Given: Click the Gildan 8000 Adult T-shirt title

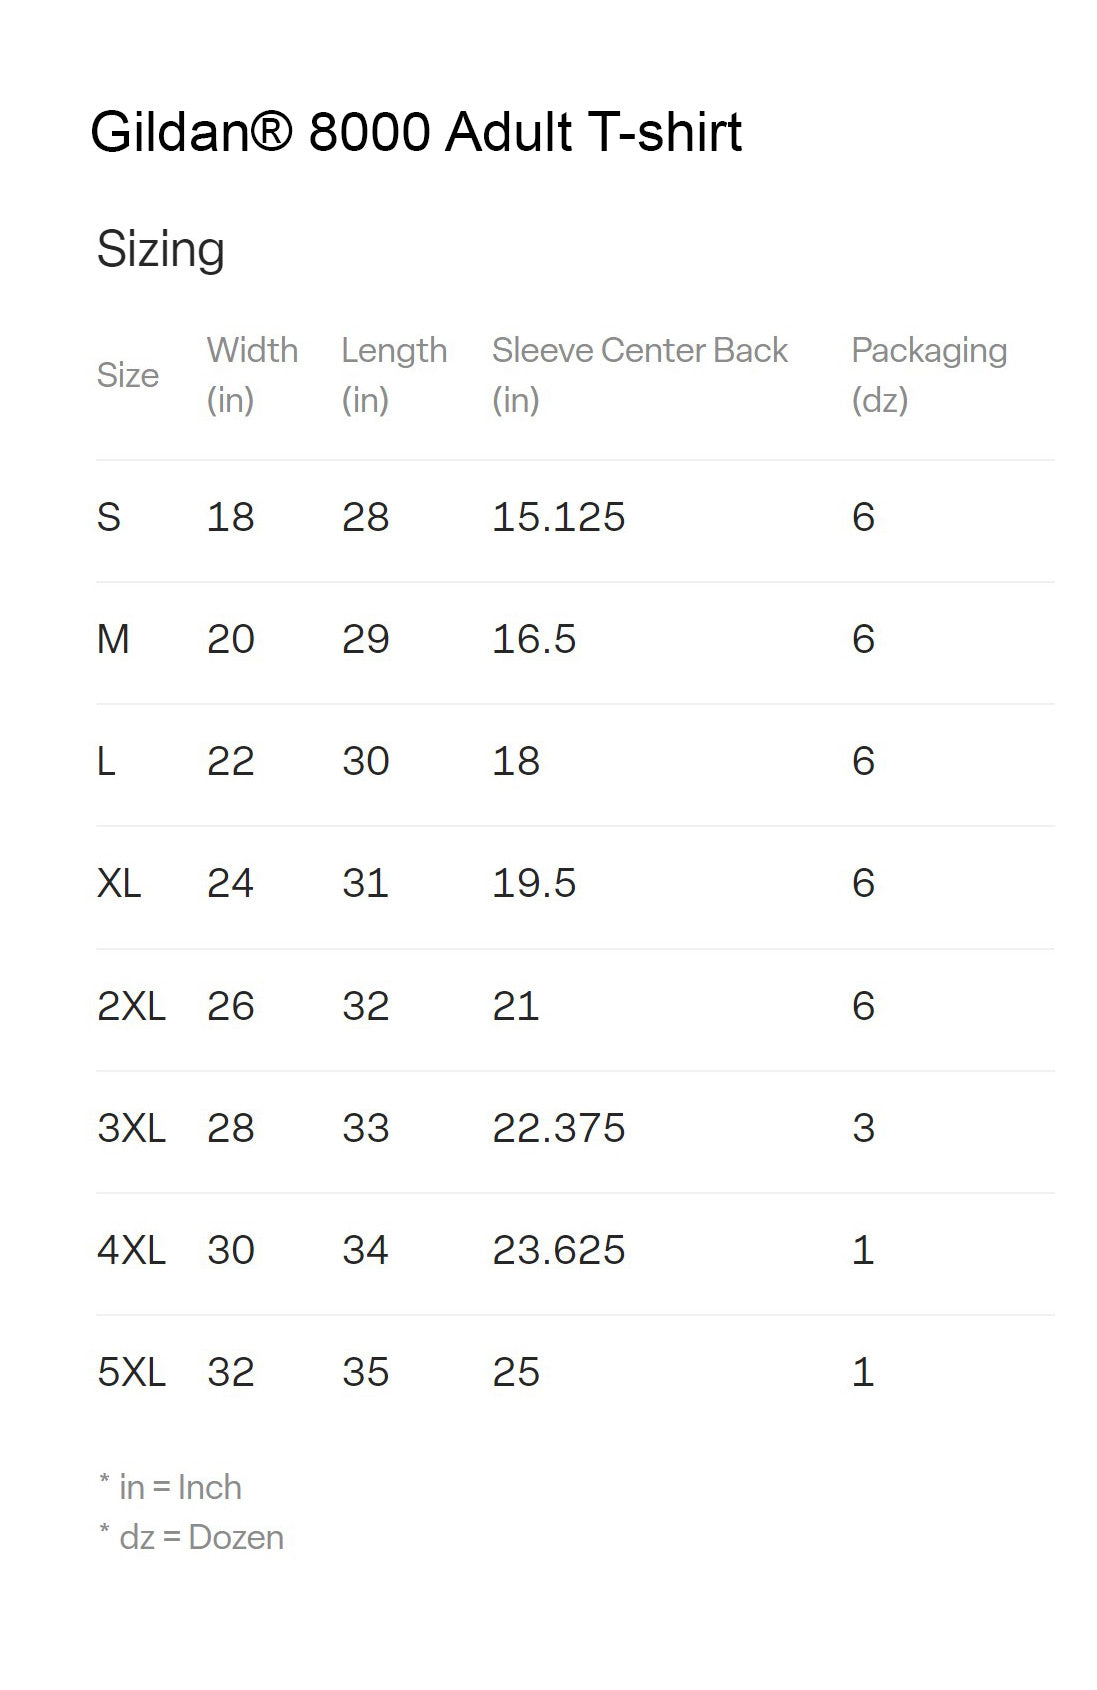Looking at the screenshot, I should tap(415, 132).
